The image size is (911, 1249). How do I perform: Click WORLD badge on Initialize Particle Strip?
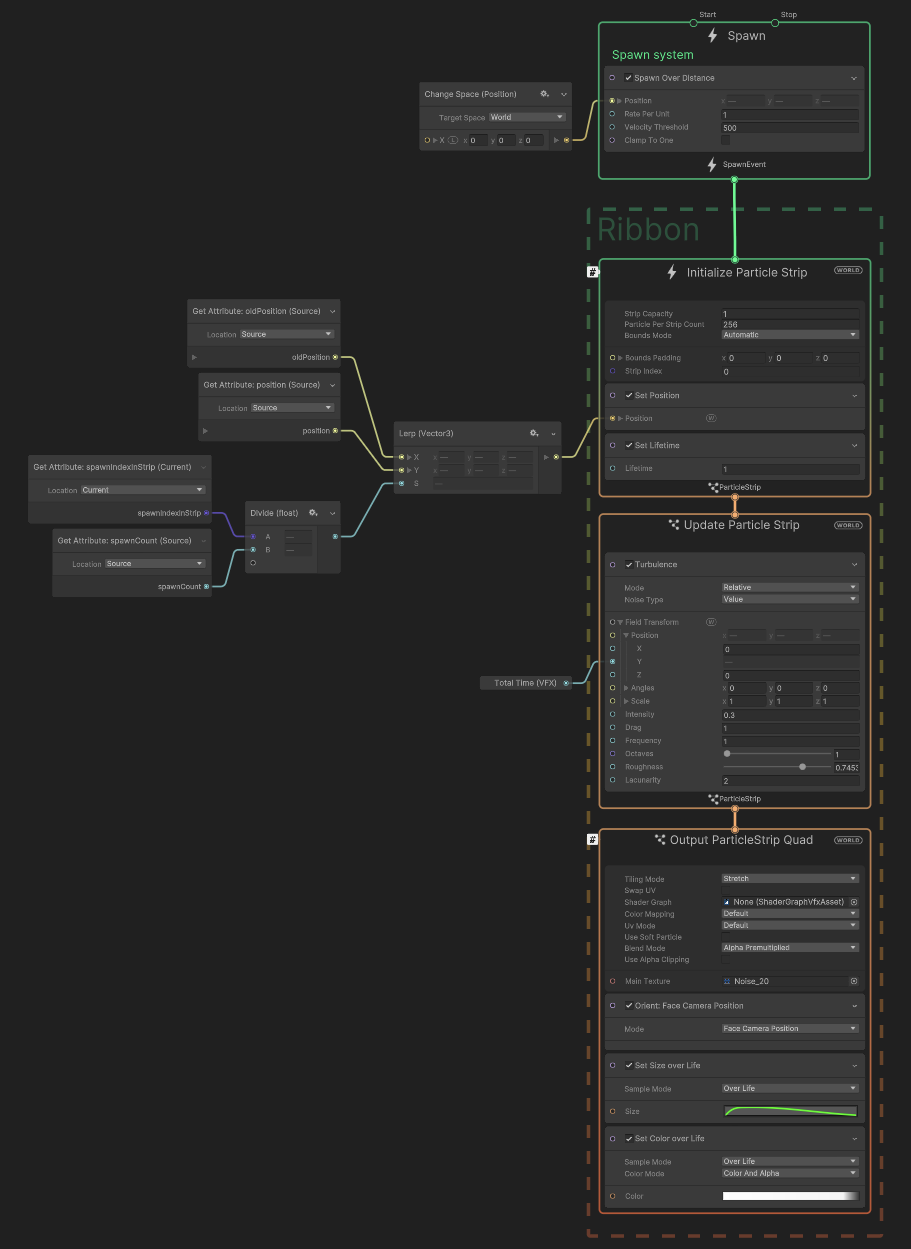[x=847, y=270]
